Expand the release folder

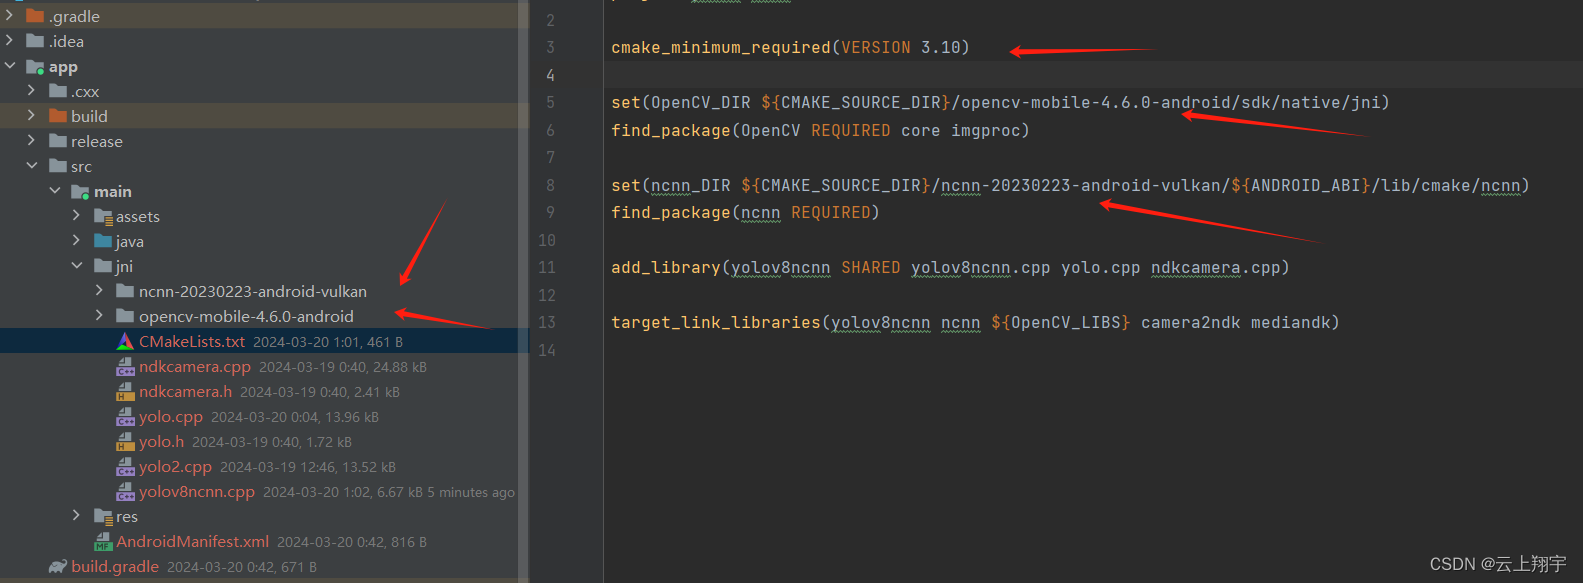coord(32,141)
